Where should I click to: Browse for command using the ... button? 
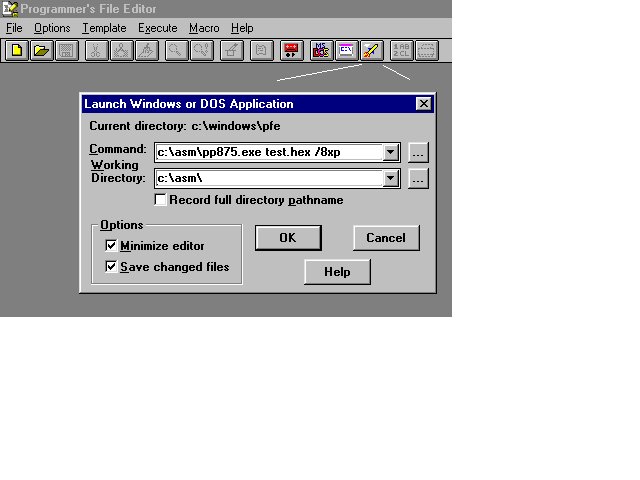pyautogui.click(x=418, y=152)
